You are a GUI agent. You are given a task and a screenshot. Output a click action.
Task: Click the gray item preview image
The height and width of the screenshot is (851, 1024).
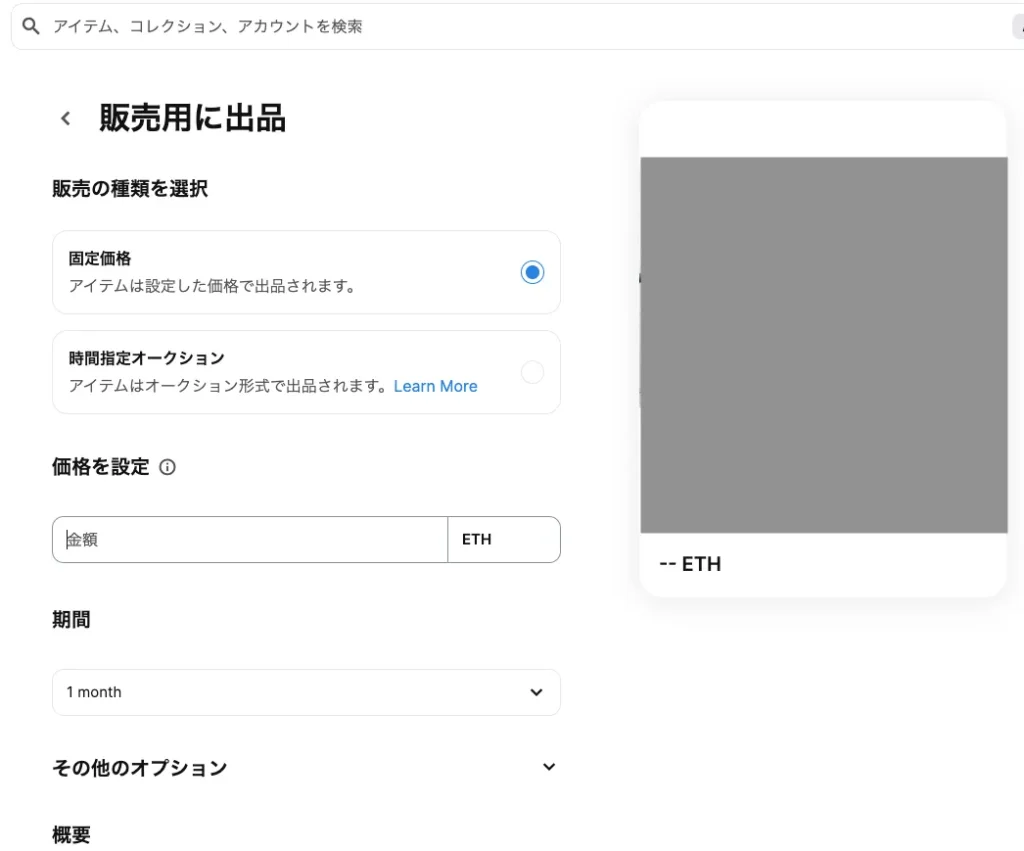coord(823,345)
